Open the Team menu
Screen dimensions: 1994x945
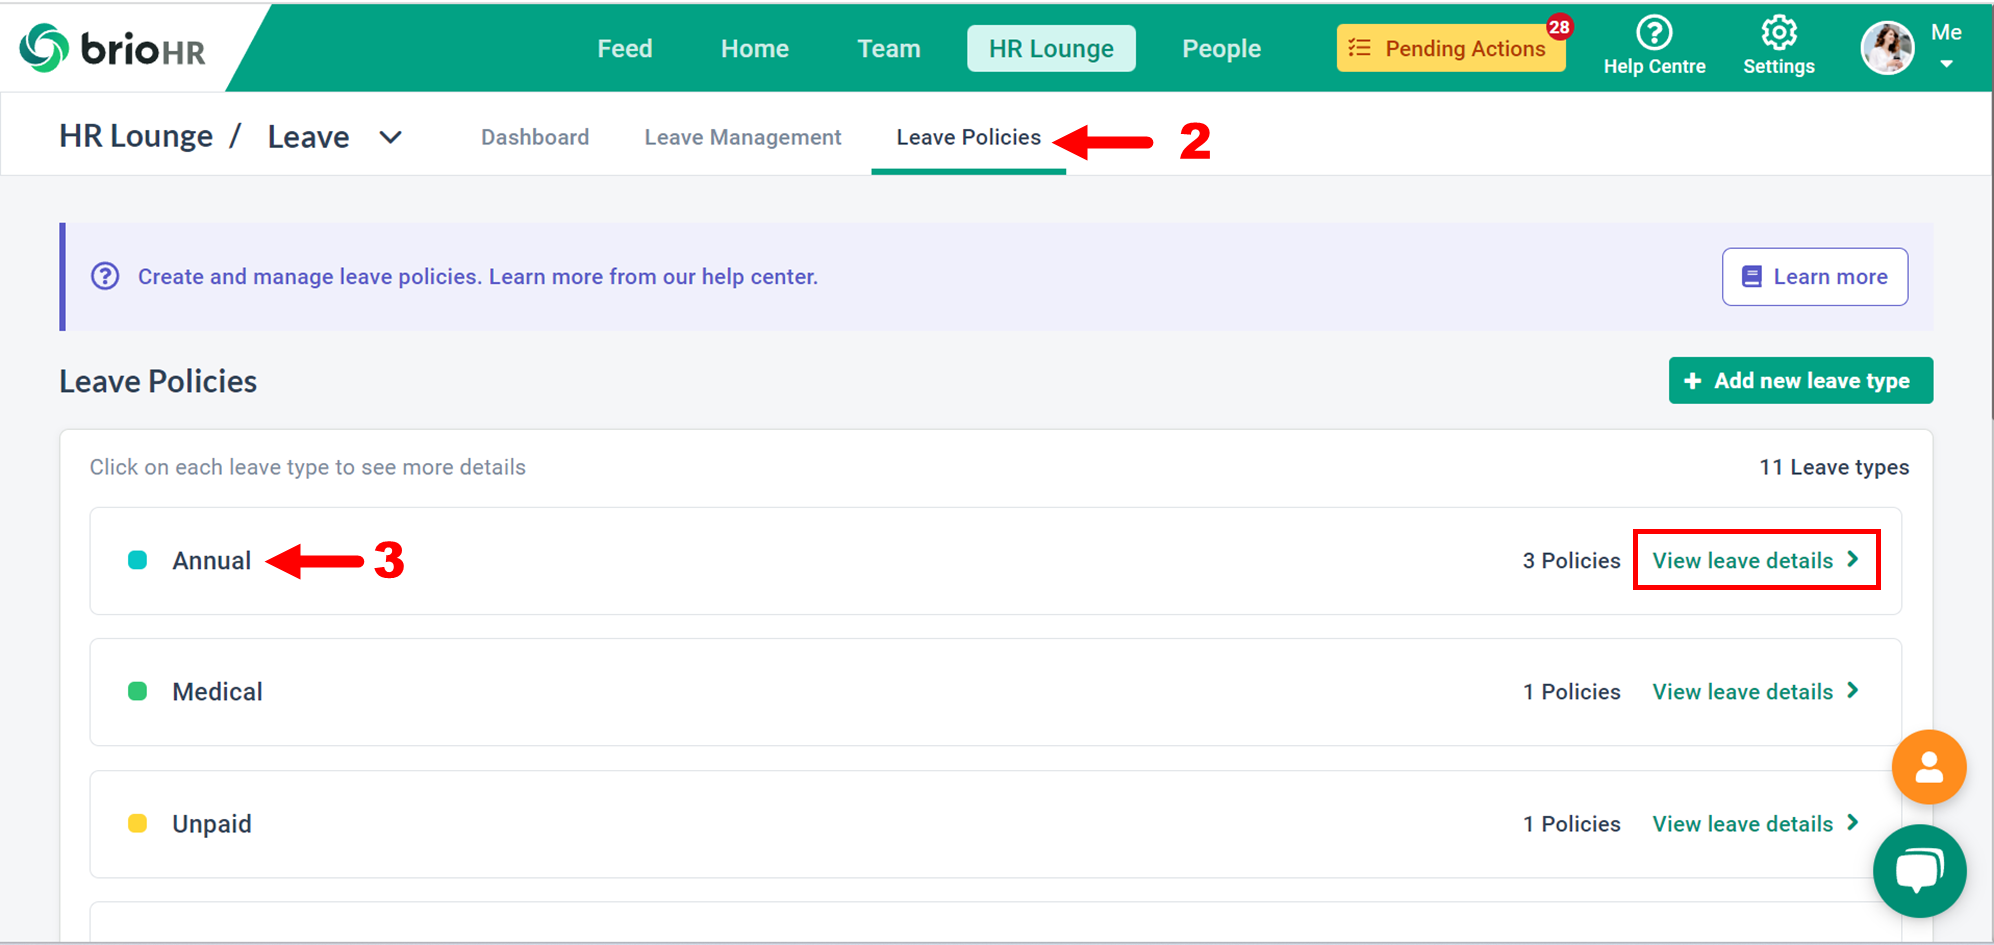click(889, 48)
